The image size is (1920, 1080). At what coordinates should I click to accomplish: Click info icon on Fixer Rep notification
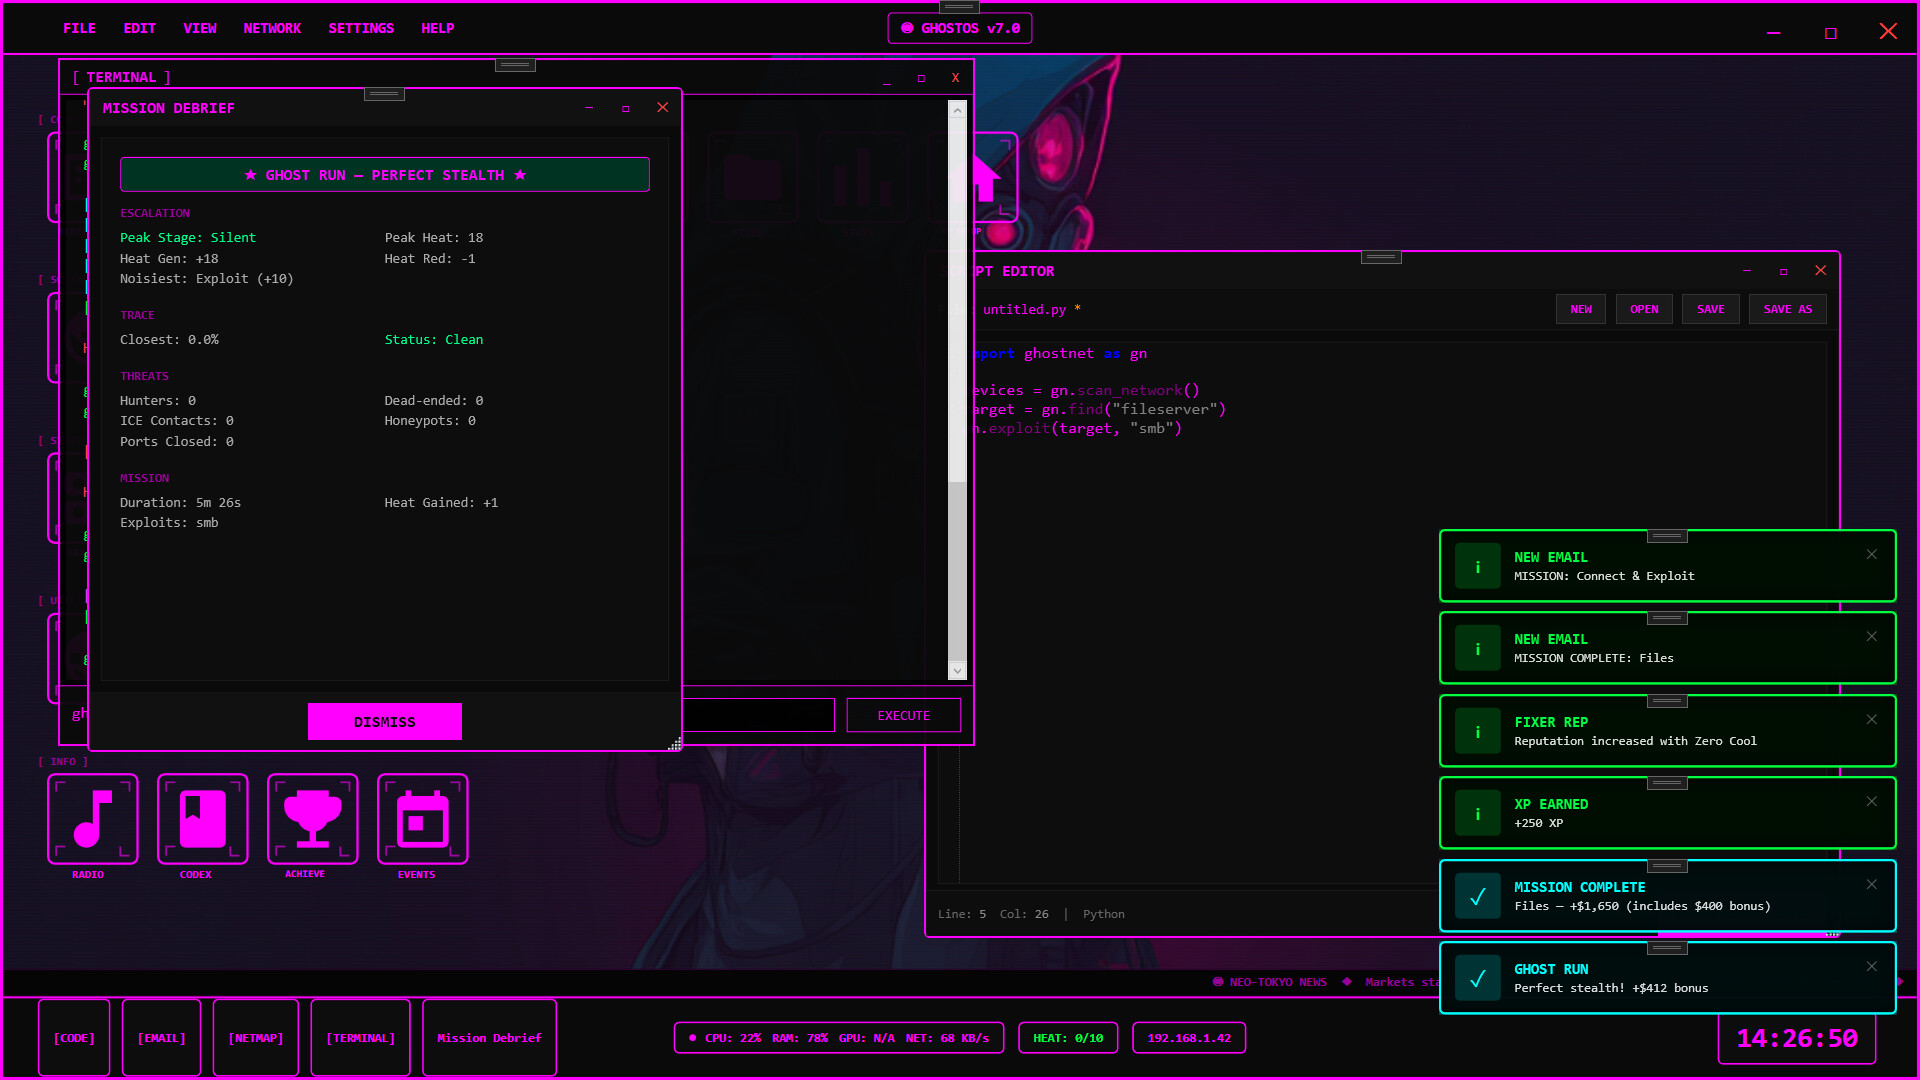pos(1477,732)
